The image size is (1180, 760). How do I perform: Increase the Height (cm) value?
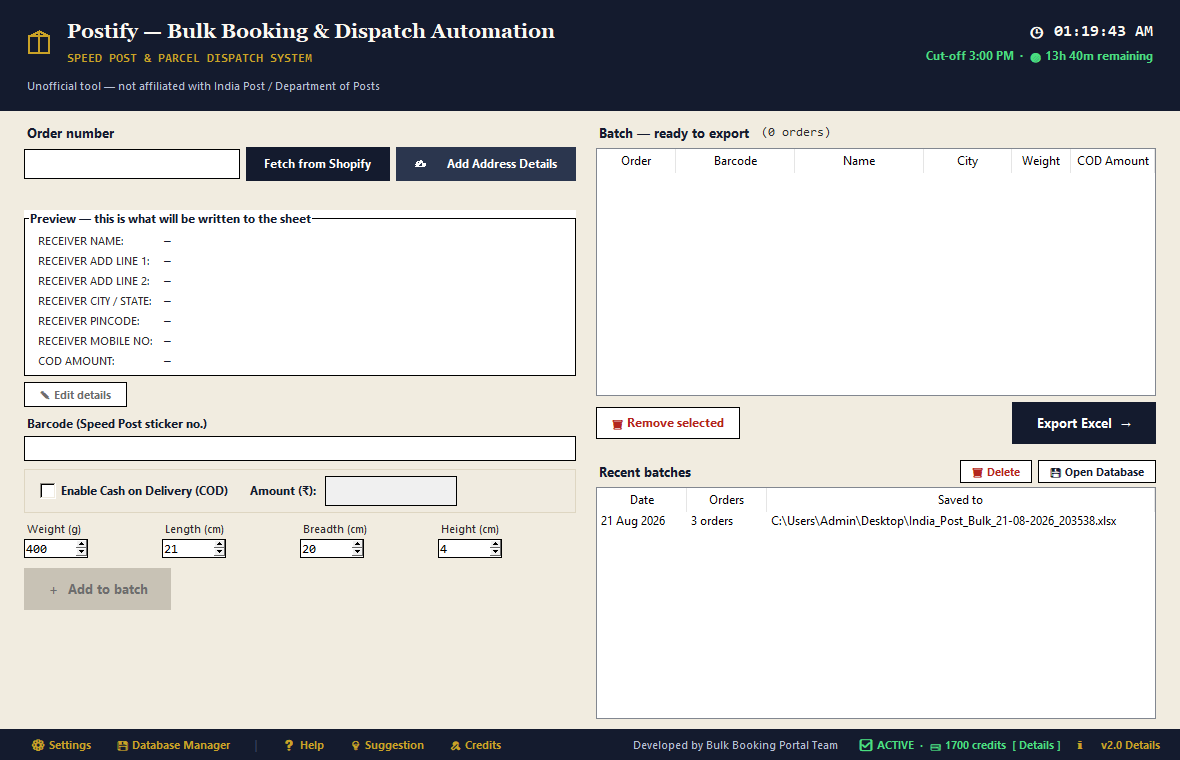point(495,545)
